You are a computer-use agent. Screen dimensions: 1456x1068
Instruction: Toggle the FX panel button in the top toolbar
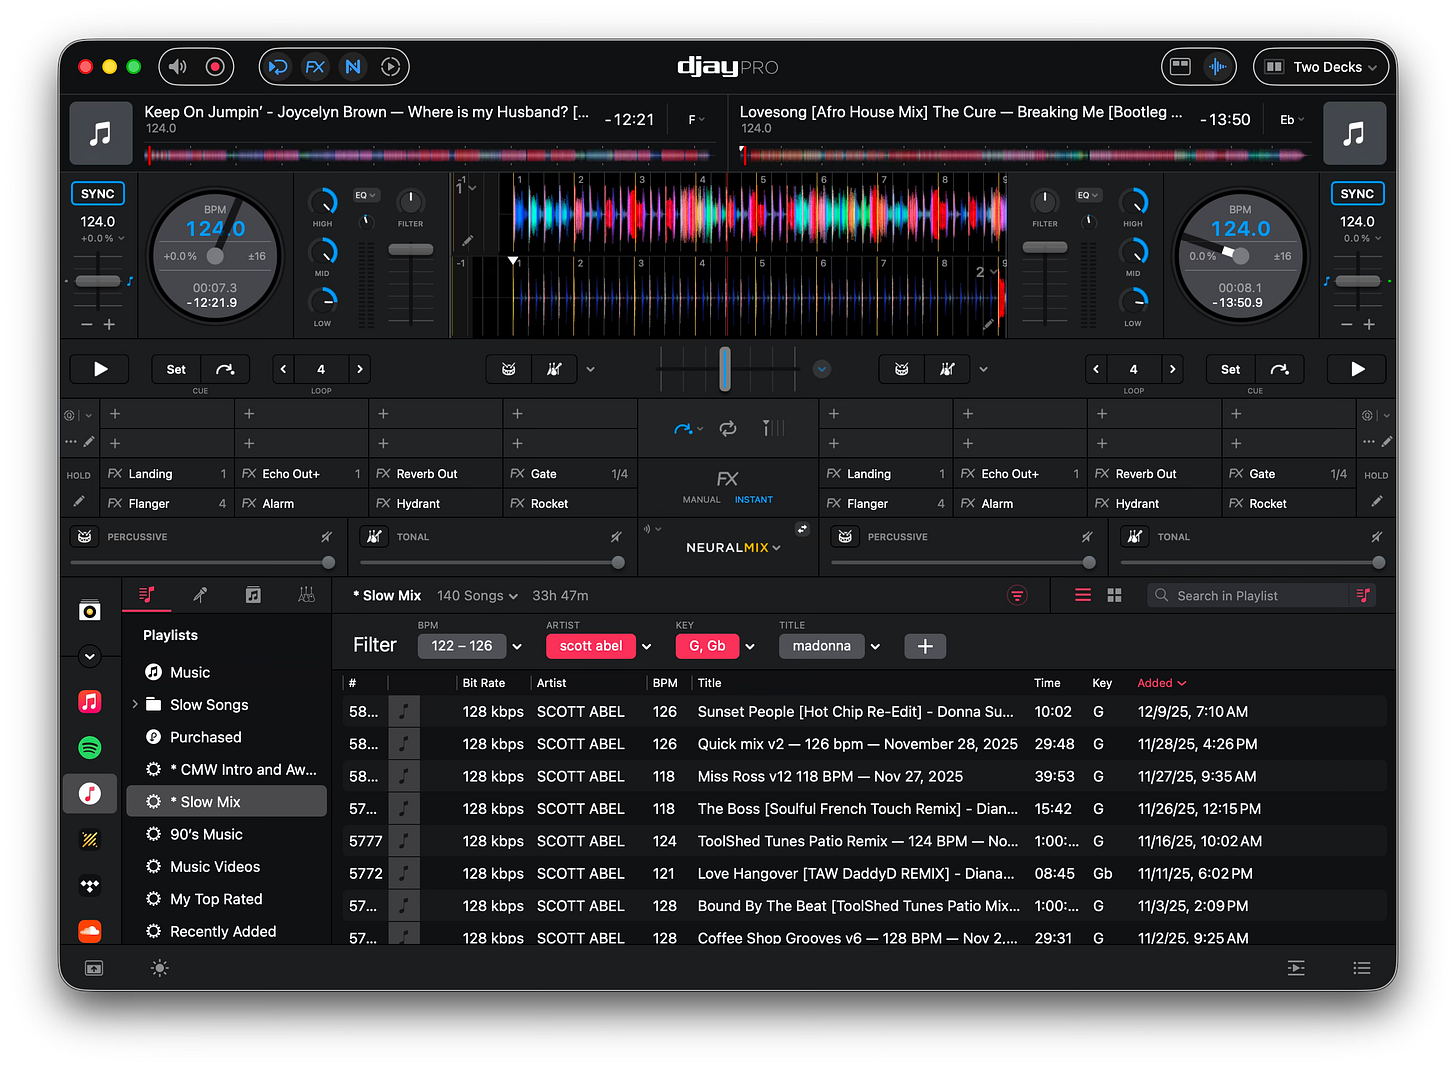(x=315, y=67)
